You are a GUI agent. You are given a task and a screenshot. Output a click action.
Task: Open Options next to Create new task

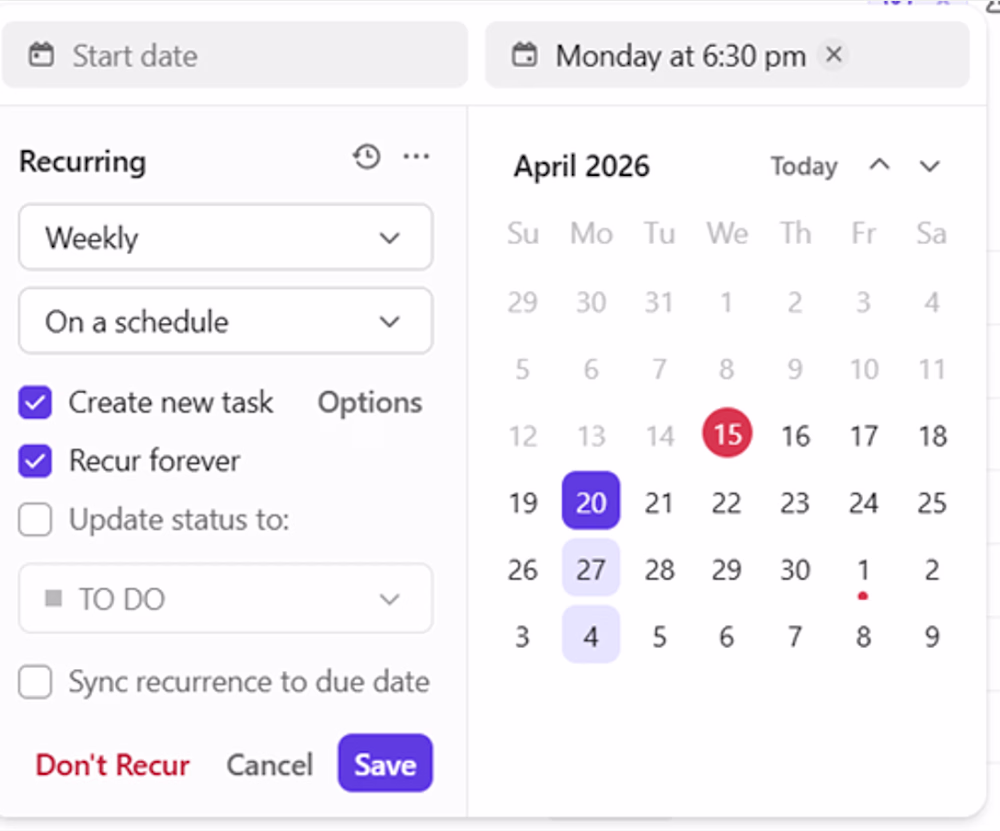point(370,402)
